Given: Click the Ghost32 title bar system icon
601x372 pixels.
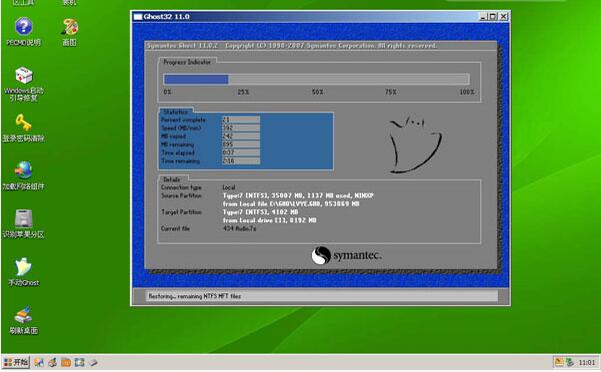Looking at the screenshot, I should (x=138, y=16).
